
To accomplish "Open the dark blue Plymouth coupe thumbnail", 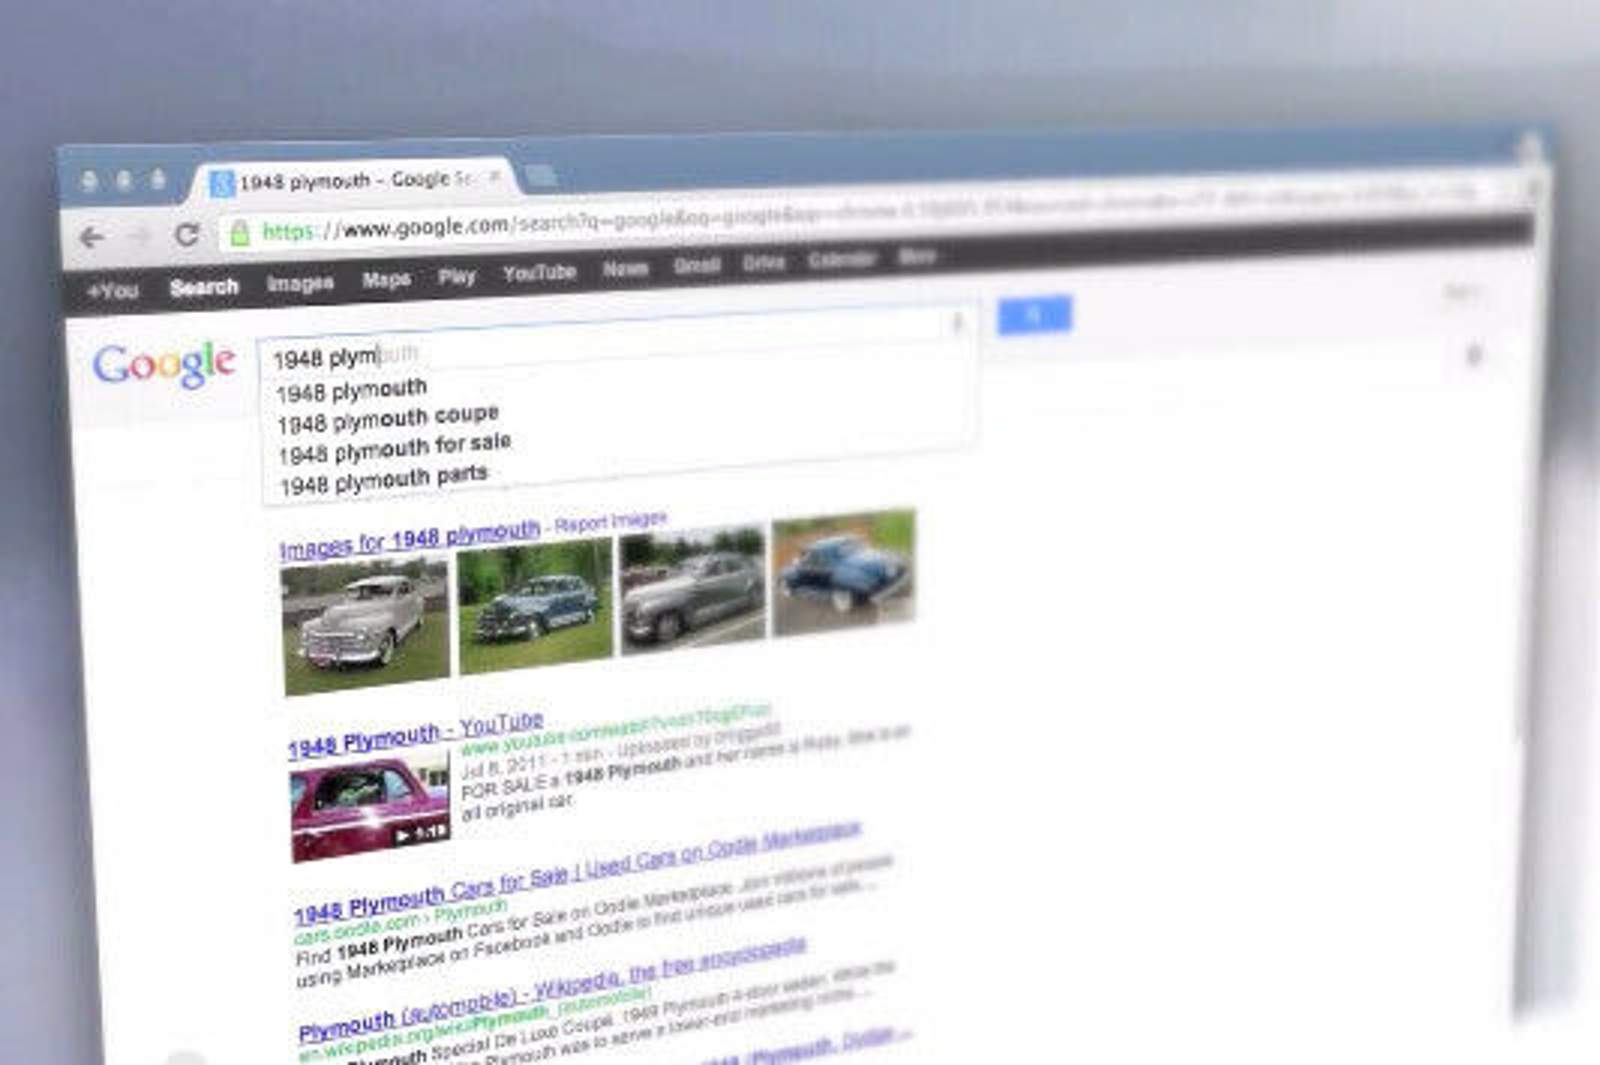I will coord(844,572).
